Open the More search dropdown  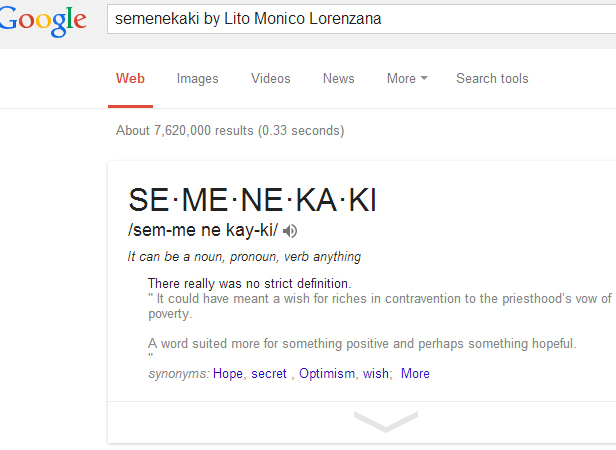[407, 78]
